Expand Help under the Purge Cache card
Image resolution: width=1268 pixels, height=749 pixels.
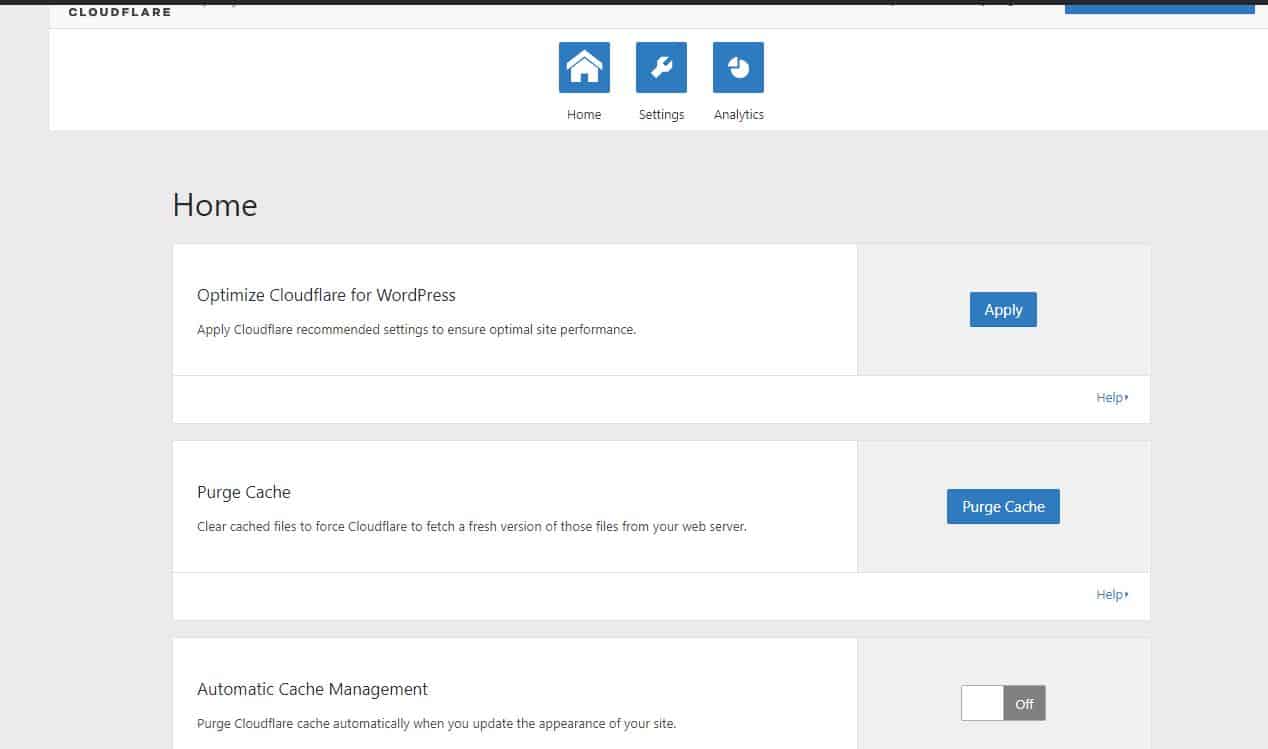1111,595
